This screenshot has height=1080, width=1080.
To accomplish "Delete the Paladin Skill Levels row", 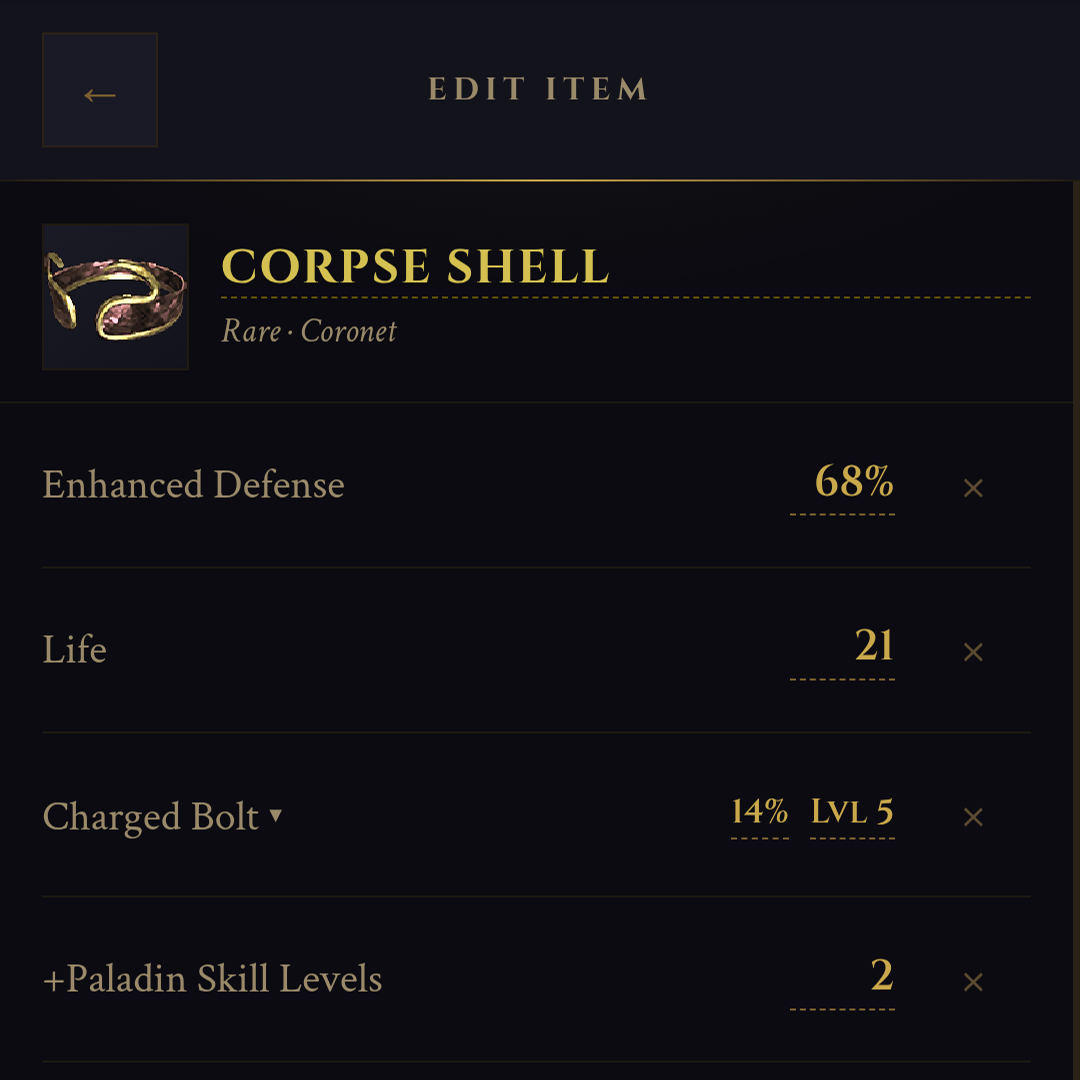I will [973, 982].
